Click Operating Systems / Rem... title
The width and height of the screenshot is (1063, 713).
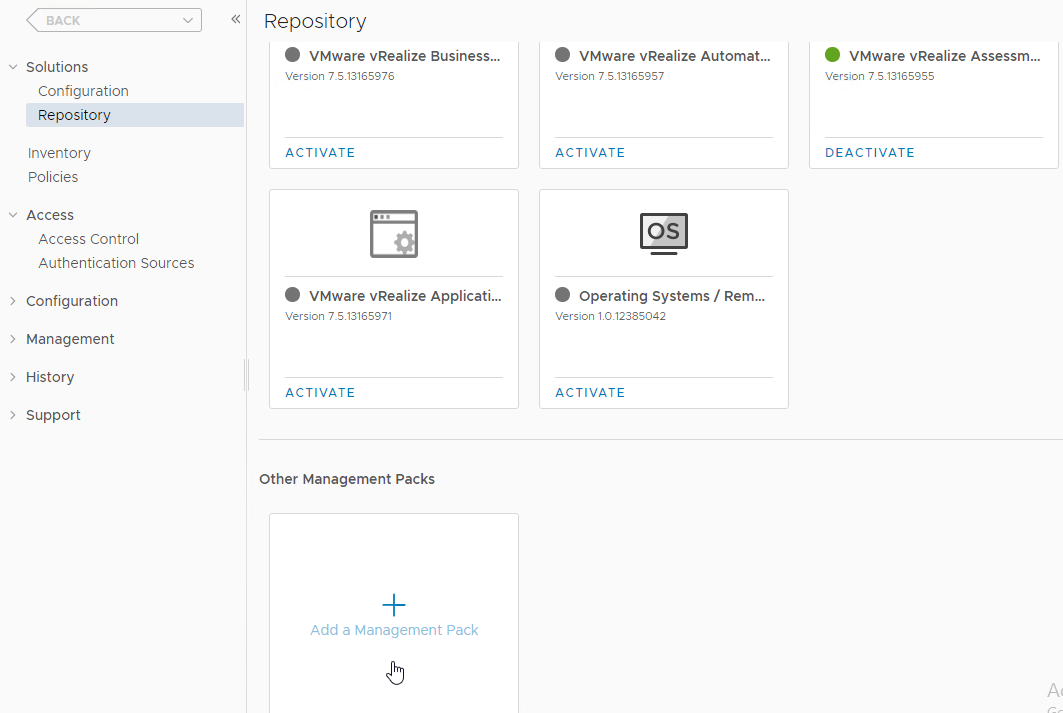672,296
